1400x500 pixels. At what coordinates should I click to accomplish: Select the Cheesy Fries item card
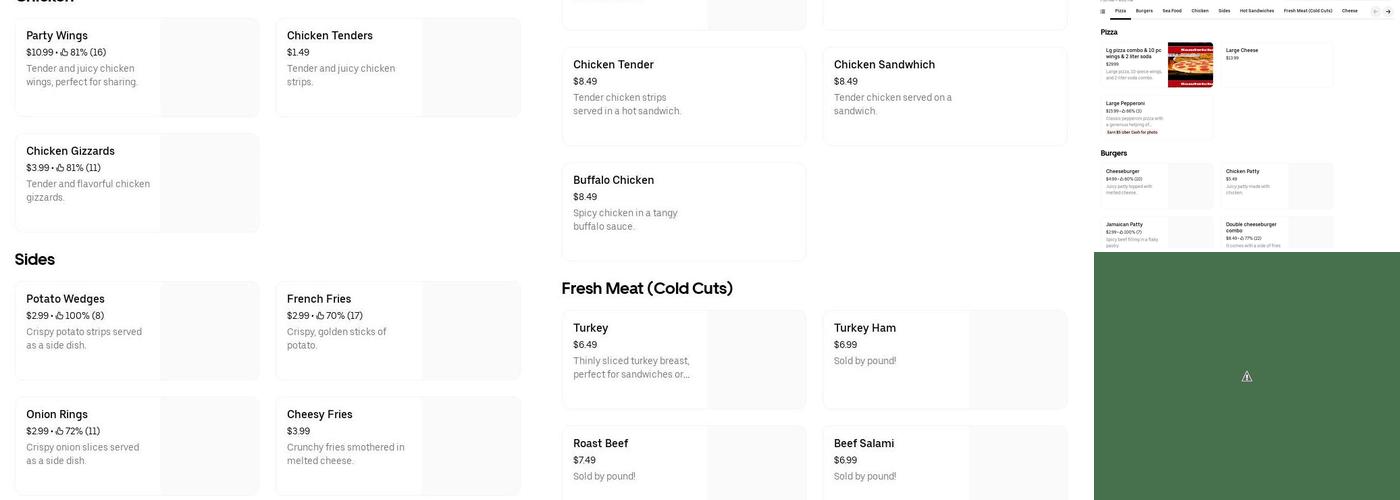tap(397, 446)
